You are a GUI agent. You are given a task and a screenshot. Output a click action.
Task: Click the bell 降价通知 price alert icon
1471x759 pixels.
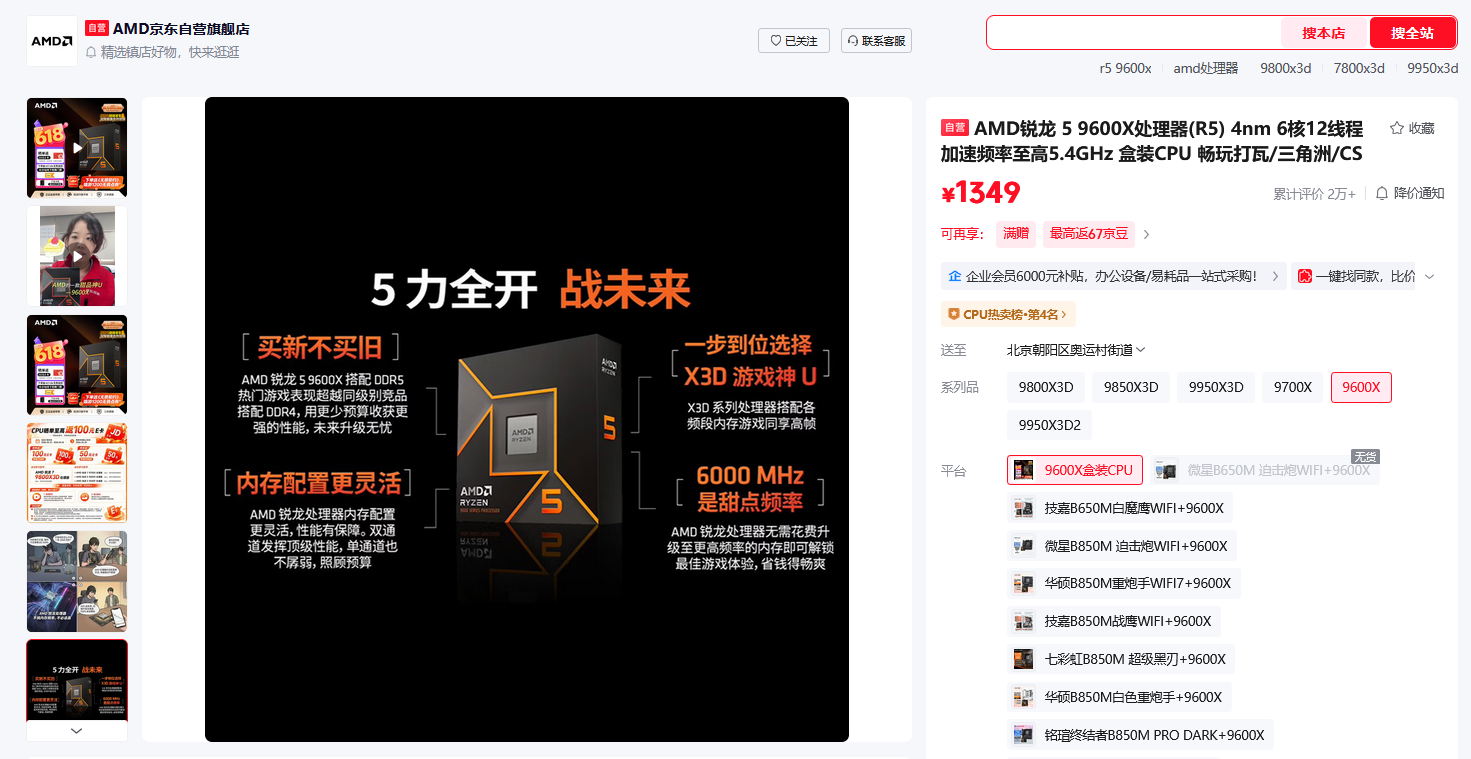coord(1382,193)
